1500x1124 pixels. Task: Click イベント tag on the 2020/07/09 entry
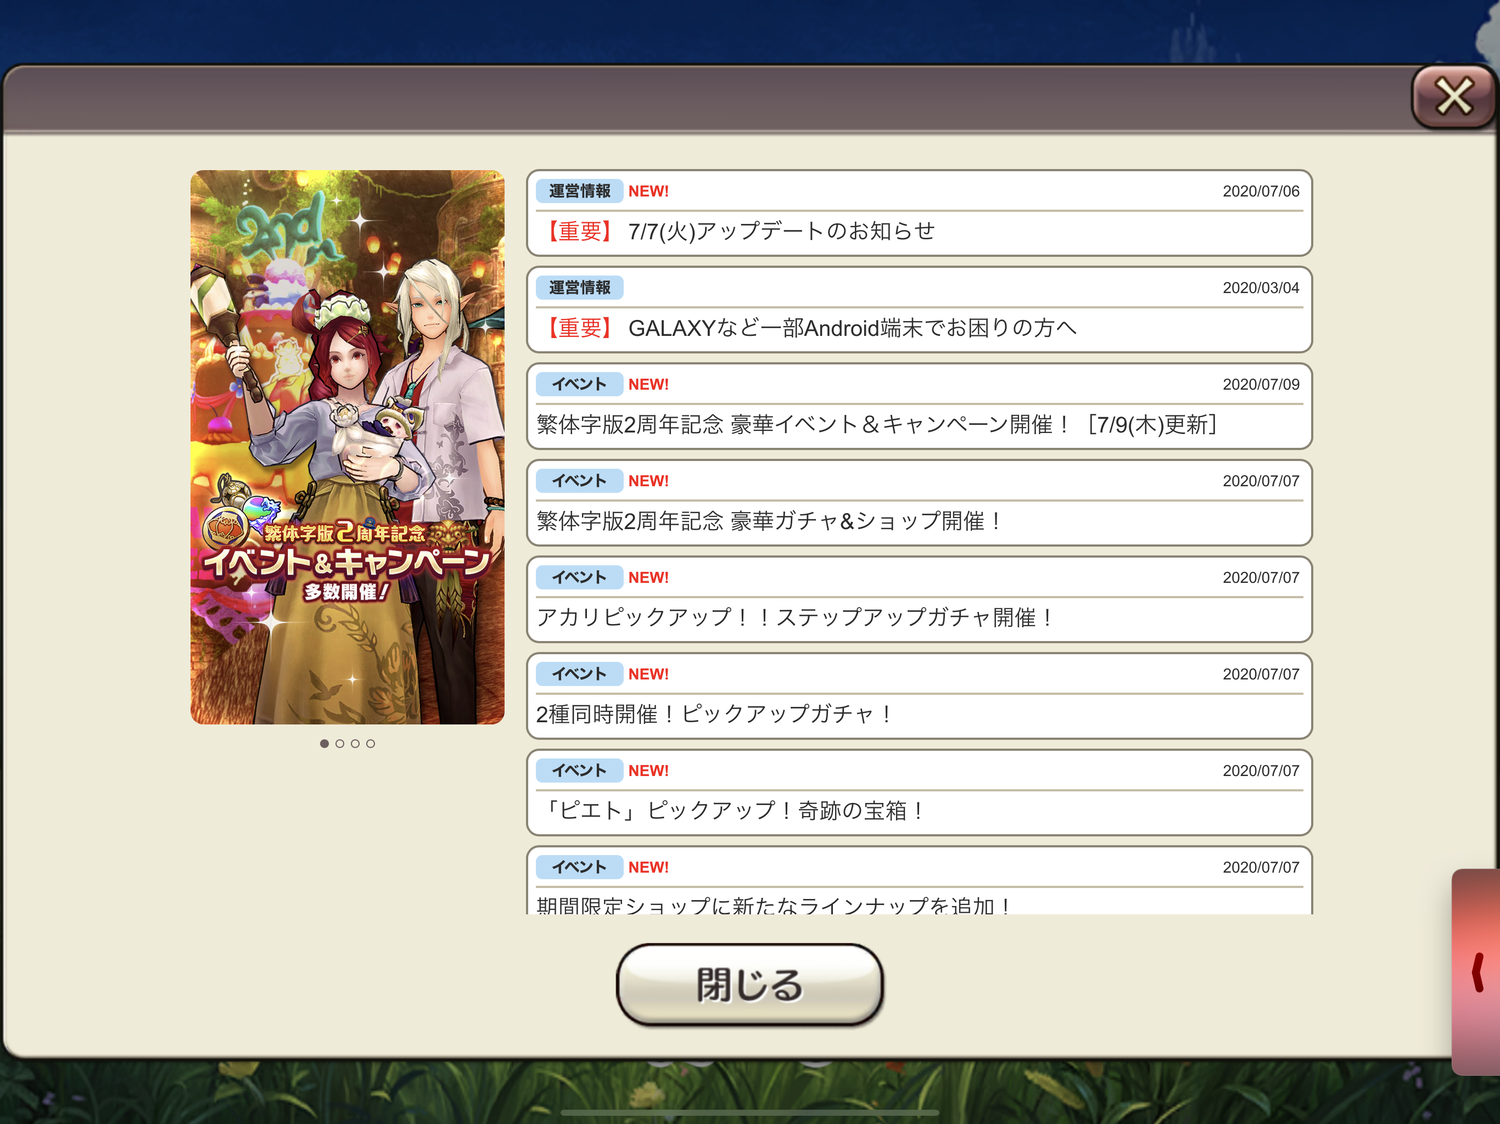pyautogui.click(x=580, y=384)
